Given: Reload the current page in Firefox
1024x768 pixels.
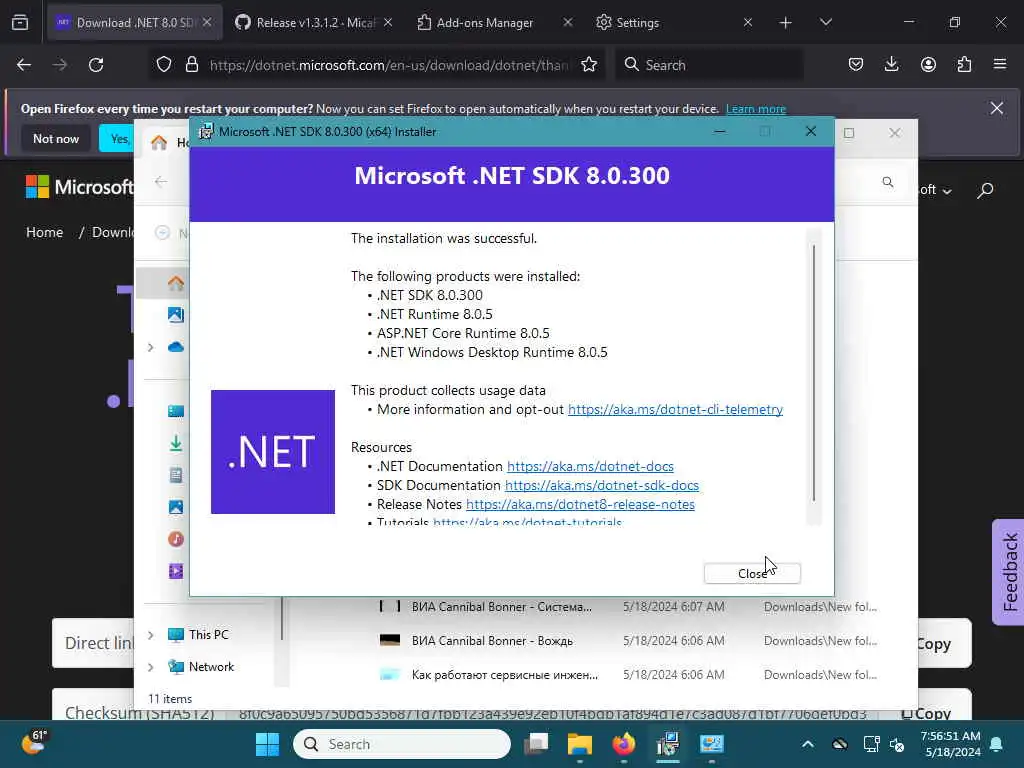Looking at the screenshot, I should [x=96, y=65].
